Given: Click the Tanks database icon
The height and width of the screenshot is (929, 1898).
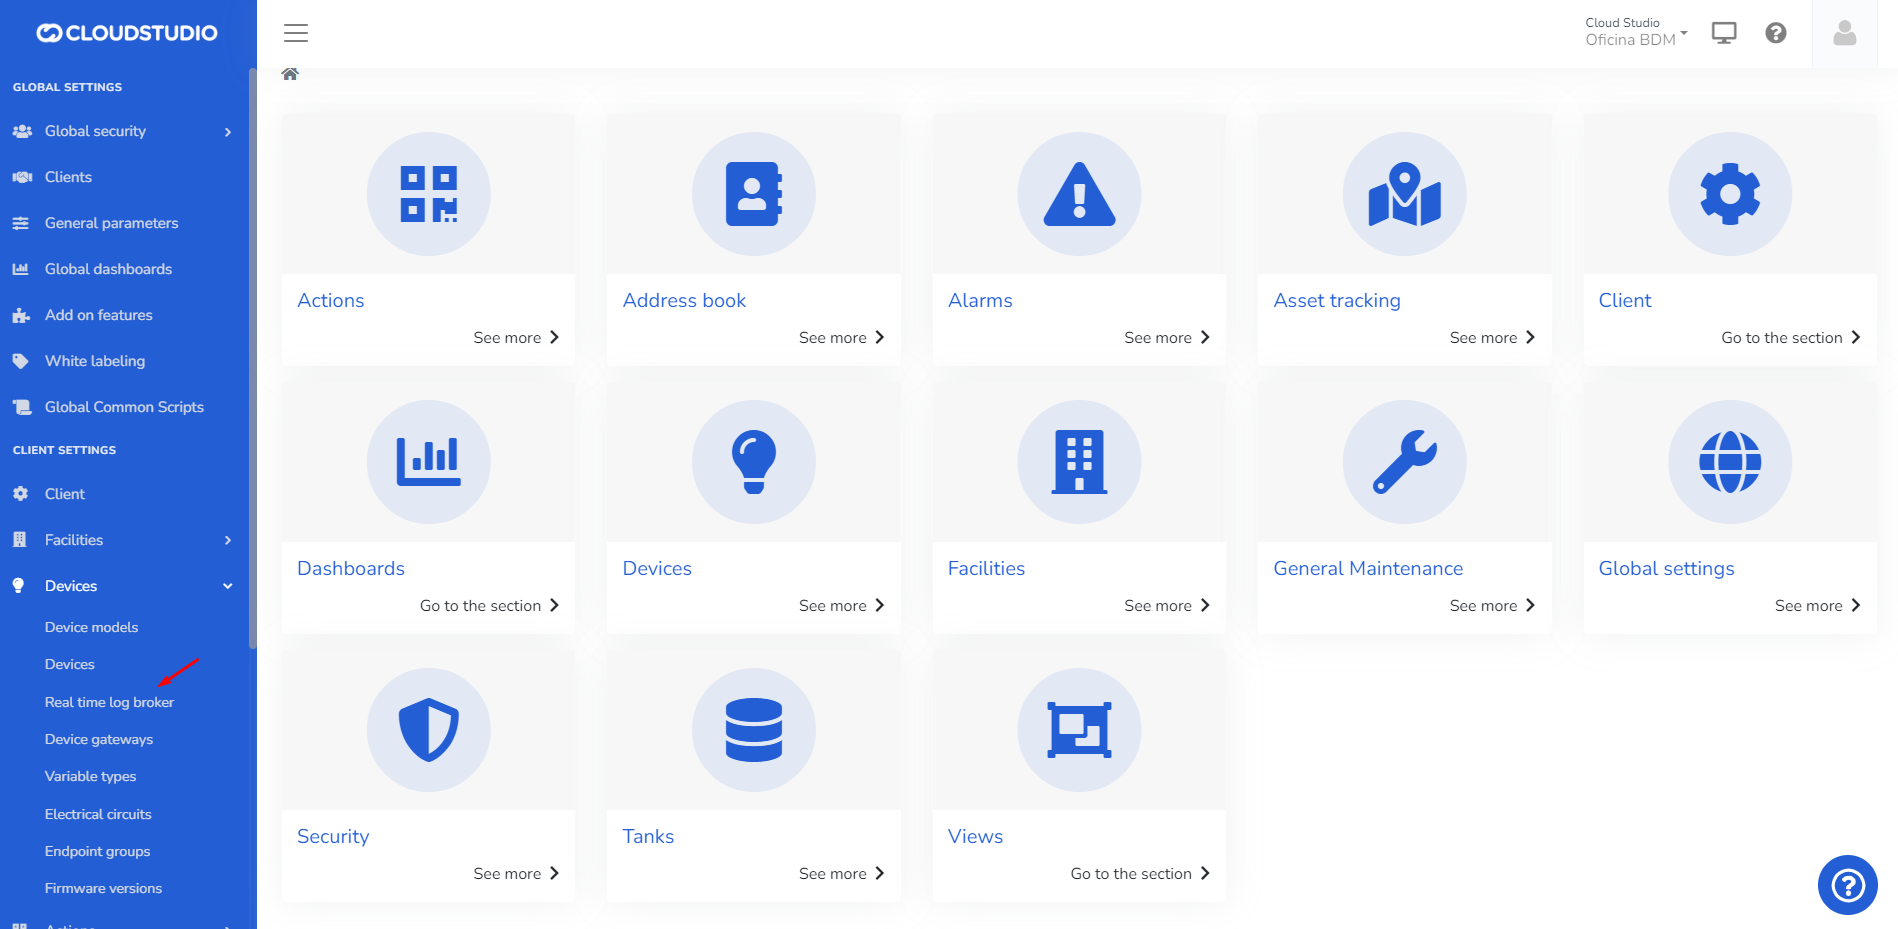Looking at the screenshot, I should [x=753, y=730].
